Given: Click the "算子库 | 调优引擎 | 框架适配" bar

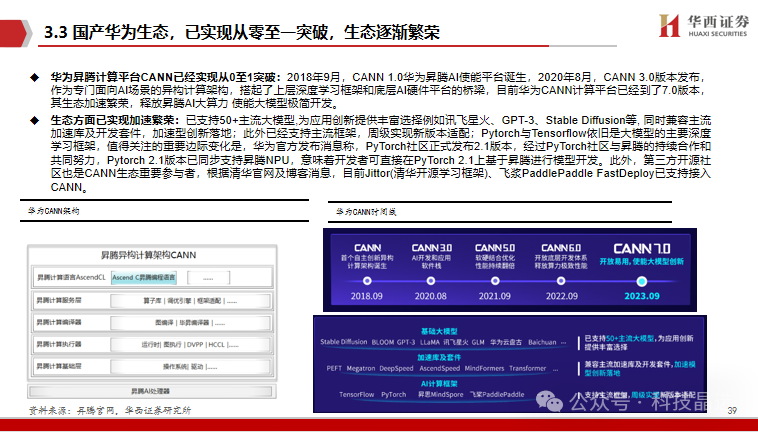Looking at the screenshot, I should click(x=190, y=301).
